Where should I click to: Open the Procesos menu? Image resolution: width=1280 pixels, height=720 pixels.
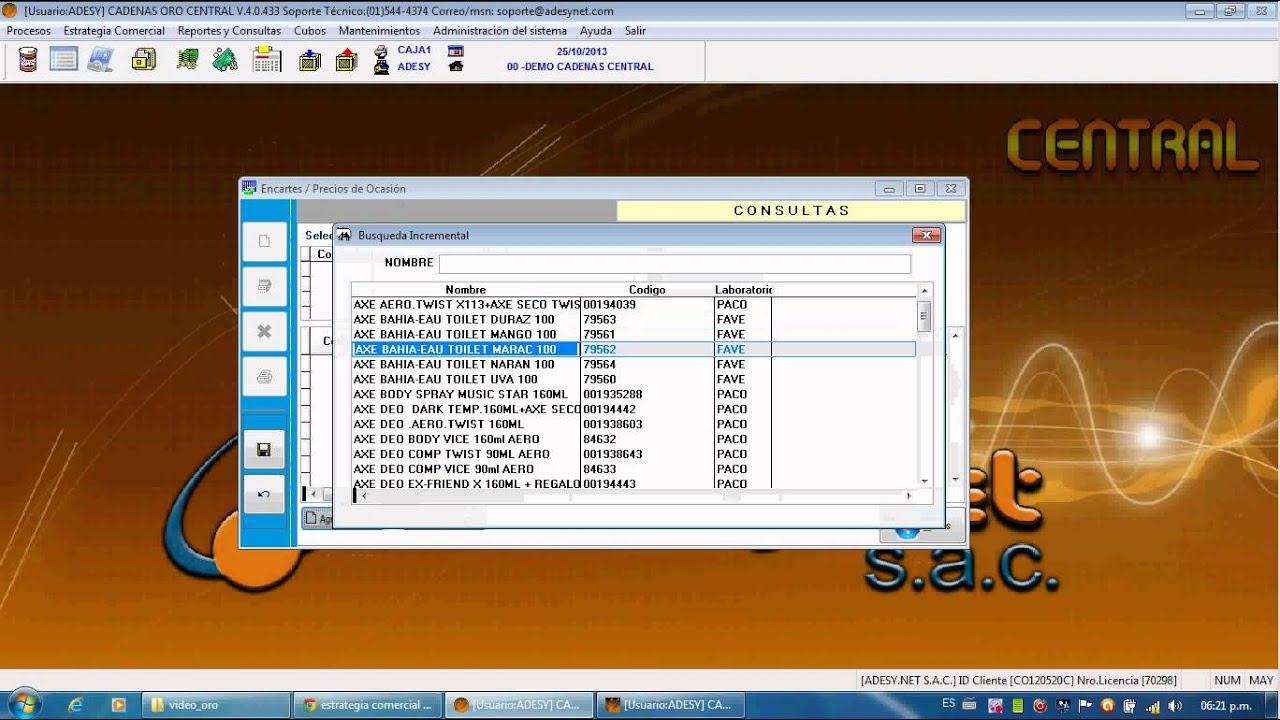[28, 31]
